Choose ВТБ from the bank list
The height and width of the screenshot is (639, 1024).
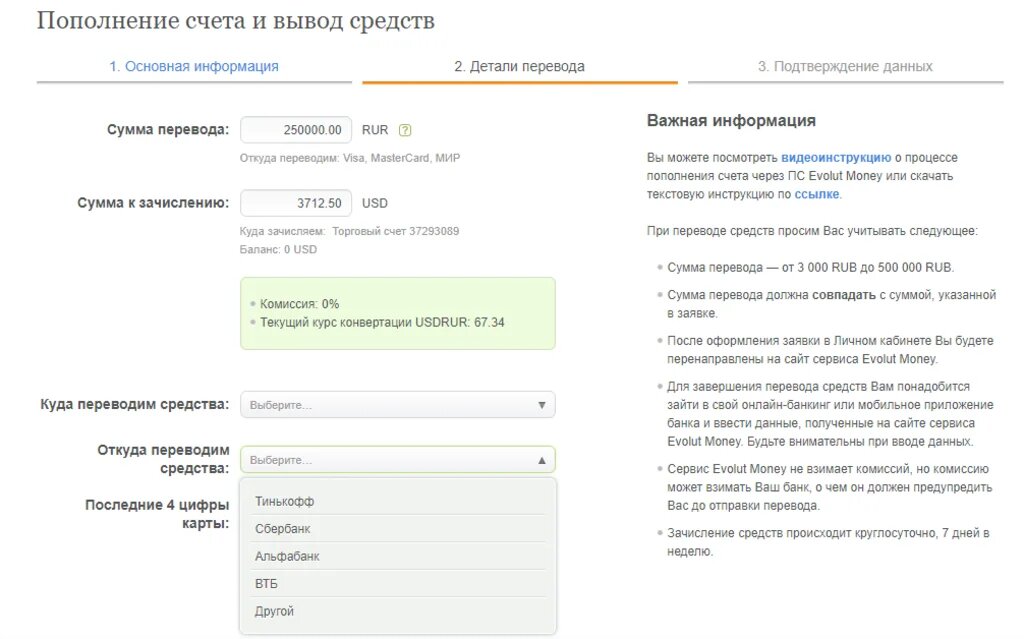click(x=398, y=583)
